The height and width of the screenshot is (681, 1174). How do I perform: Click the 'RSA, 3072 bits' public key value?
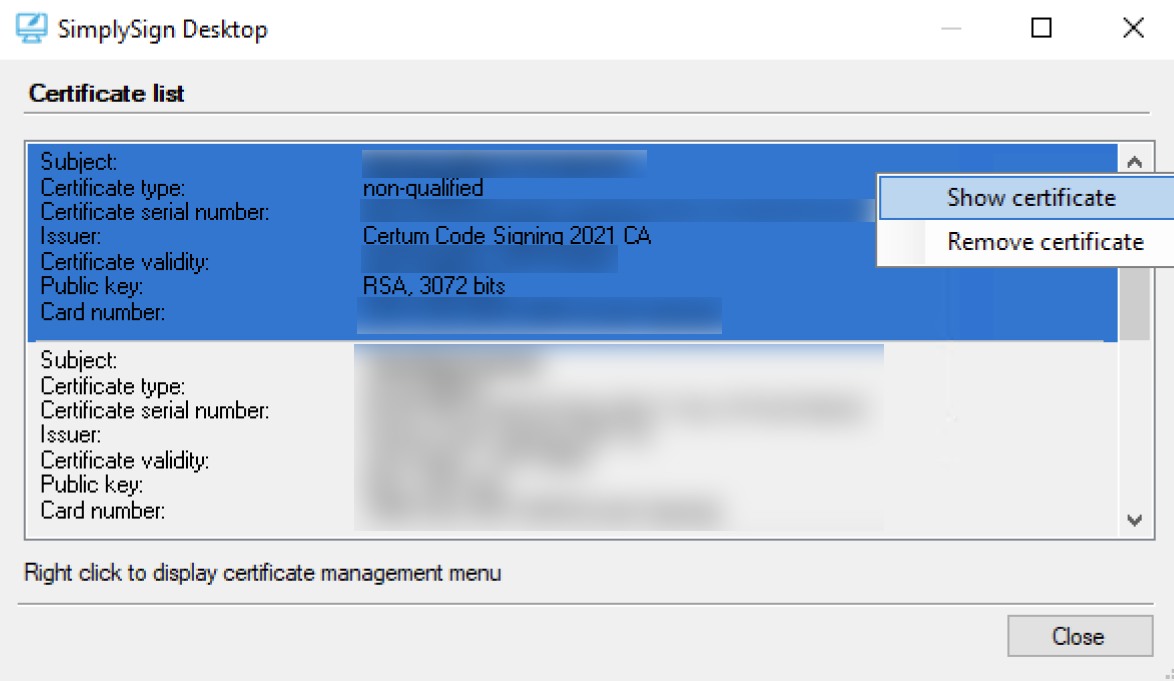point(434,286)
